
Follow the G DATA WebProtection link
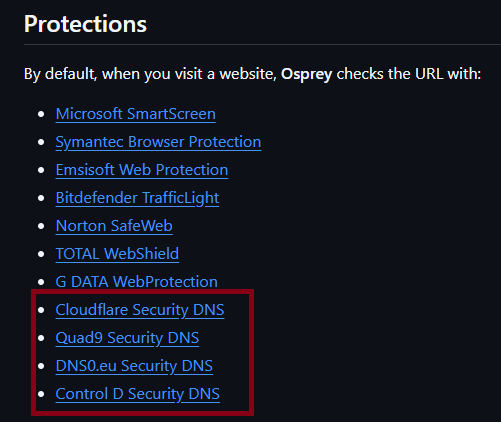coord(137,282)
